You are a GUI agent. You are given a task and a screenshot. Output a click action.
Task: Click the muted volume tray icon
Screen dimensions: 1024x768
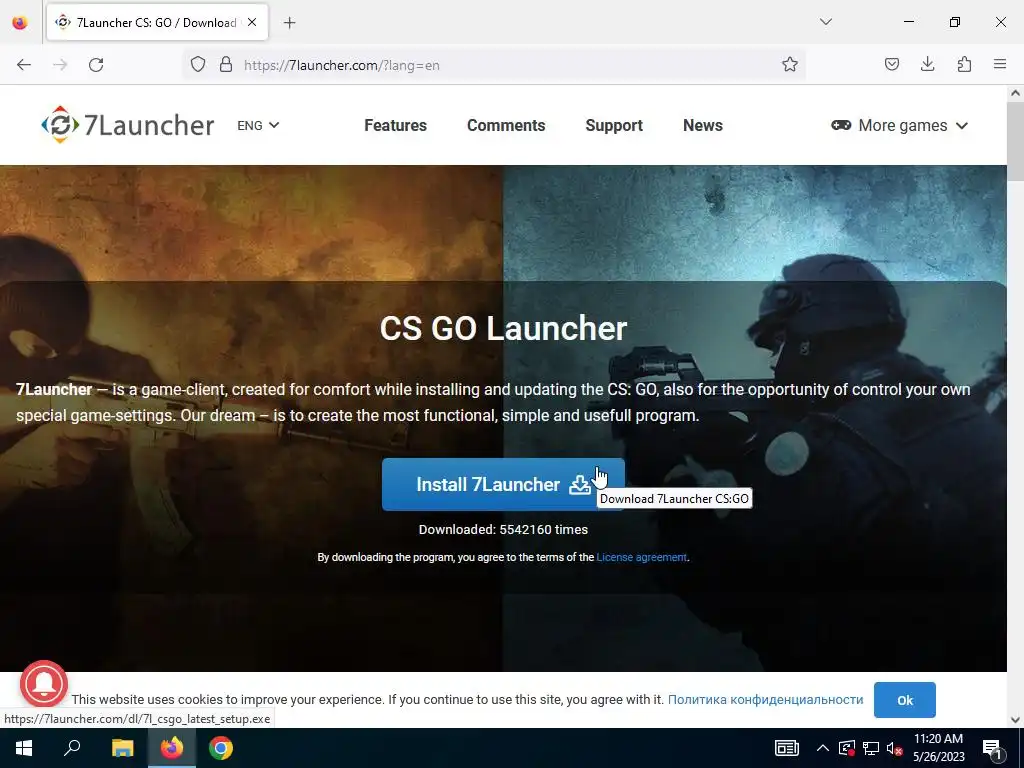[x=894, y=748]
